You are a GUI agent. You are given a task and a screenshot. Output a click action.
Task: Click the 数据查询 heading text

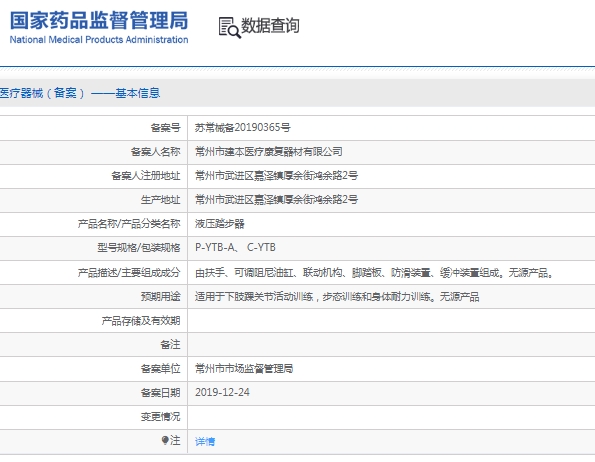(x=270, y=26)
